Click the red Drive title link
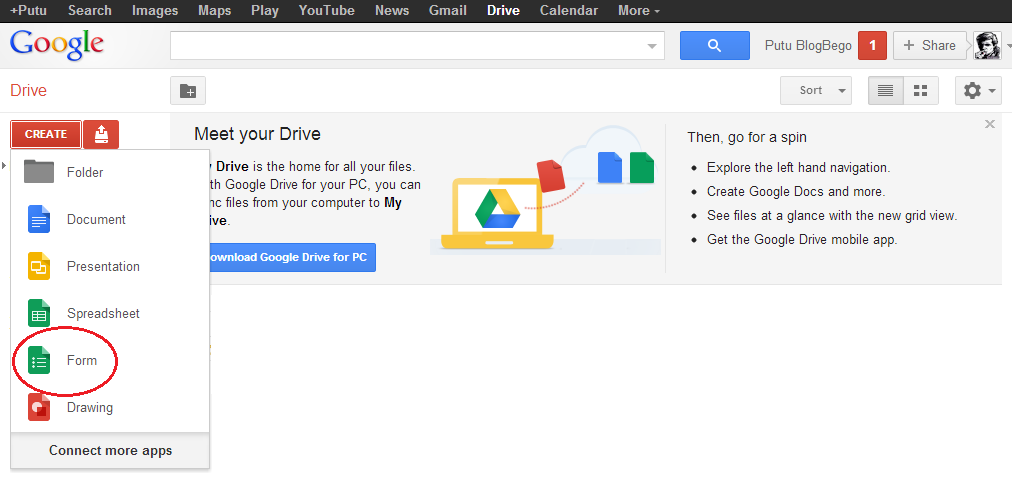Screen dimensions: 1012x480 28,90
